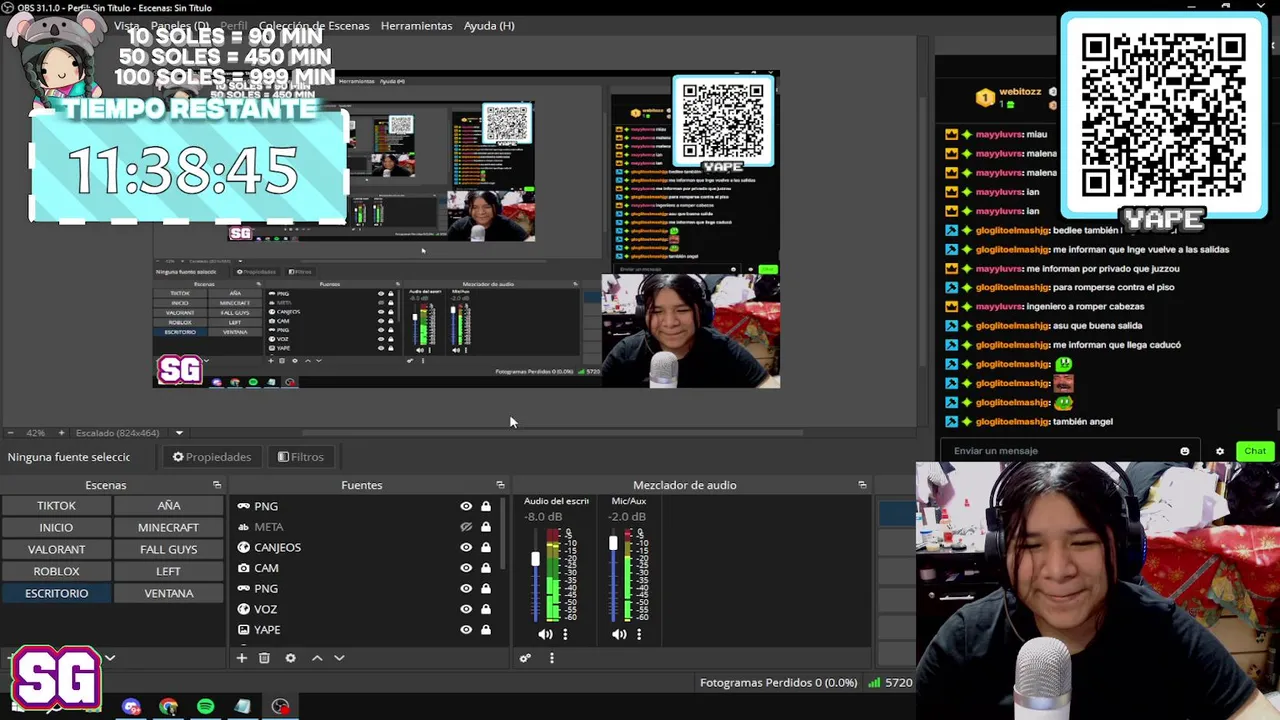The height and width of the screenshot is (720, 1280).
Task: Unlock the CAM source
Action: click(486, 568)
